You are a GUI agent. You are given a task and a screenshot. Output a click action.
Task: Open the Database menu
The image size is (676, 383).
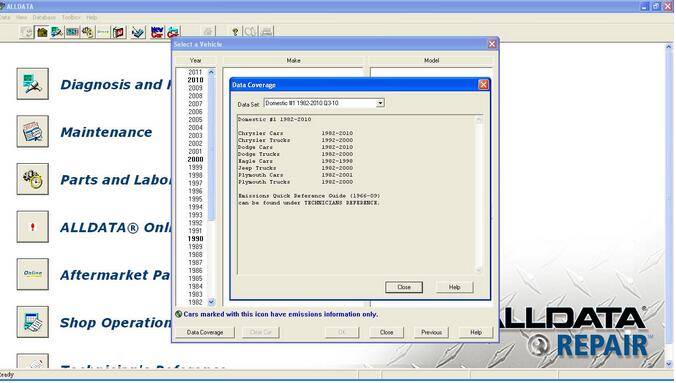44,17
